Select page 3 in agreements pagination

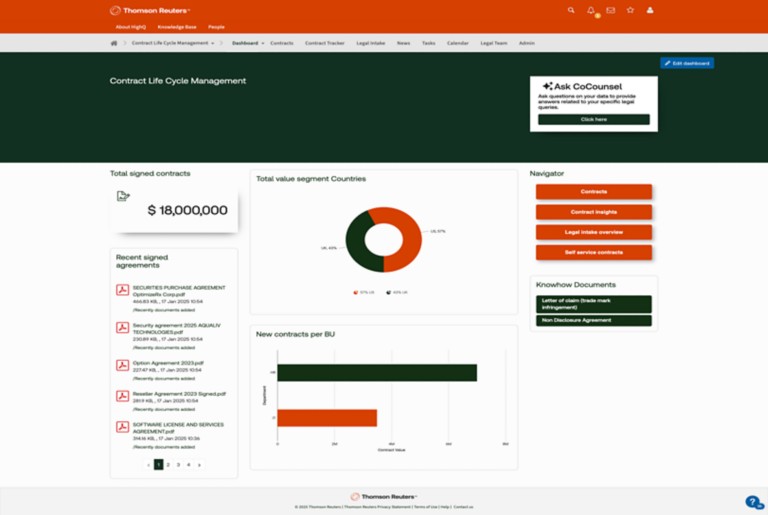click(178, 465)
